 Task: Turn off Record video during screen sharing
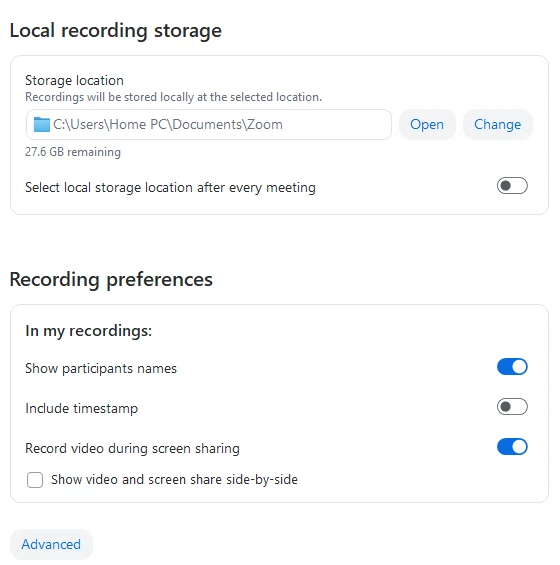click(x=512, y=447)
